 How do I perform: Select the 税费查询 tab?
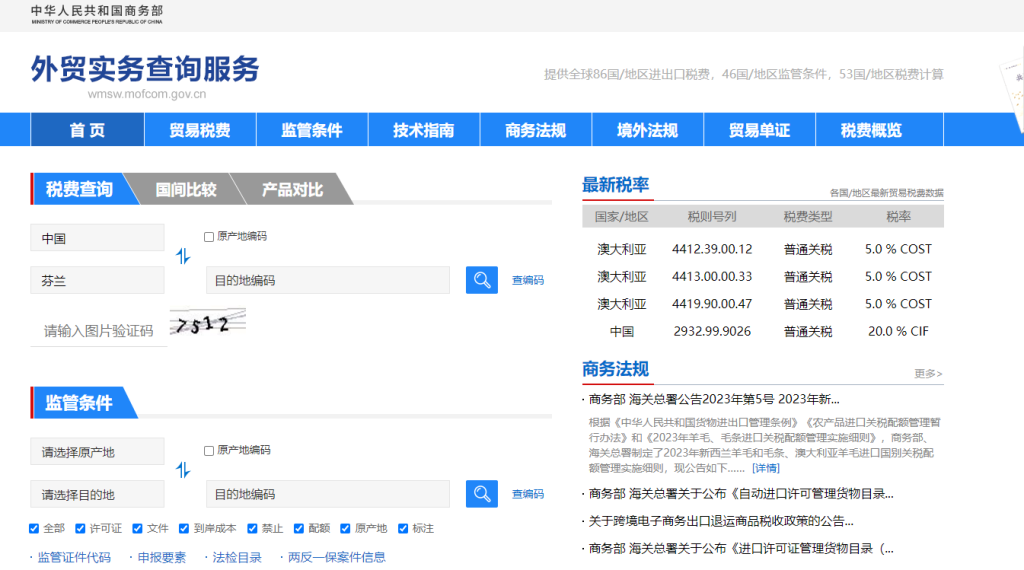80,189
